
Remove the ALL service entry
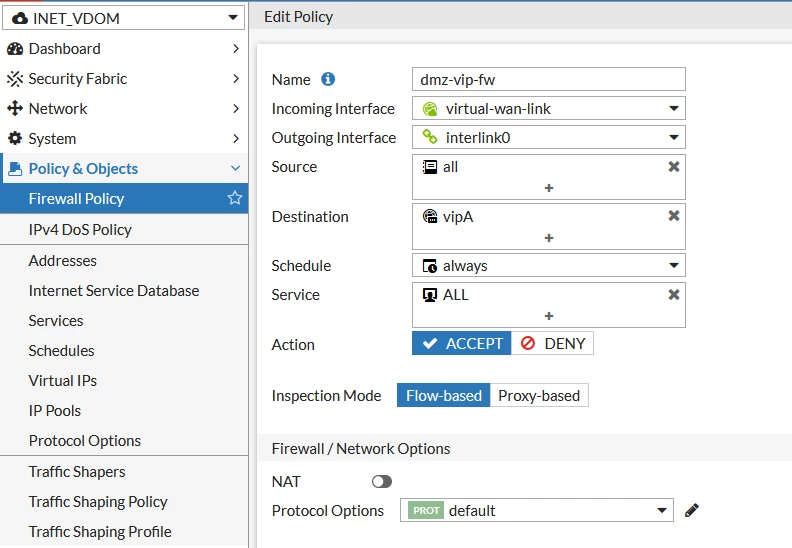click(674, 295)
